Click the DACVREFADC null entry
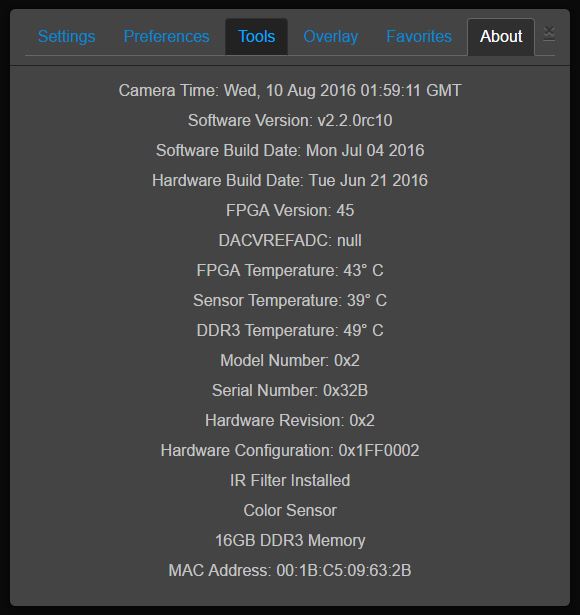The image size is (580, 615). tap(290, 240)
